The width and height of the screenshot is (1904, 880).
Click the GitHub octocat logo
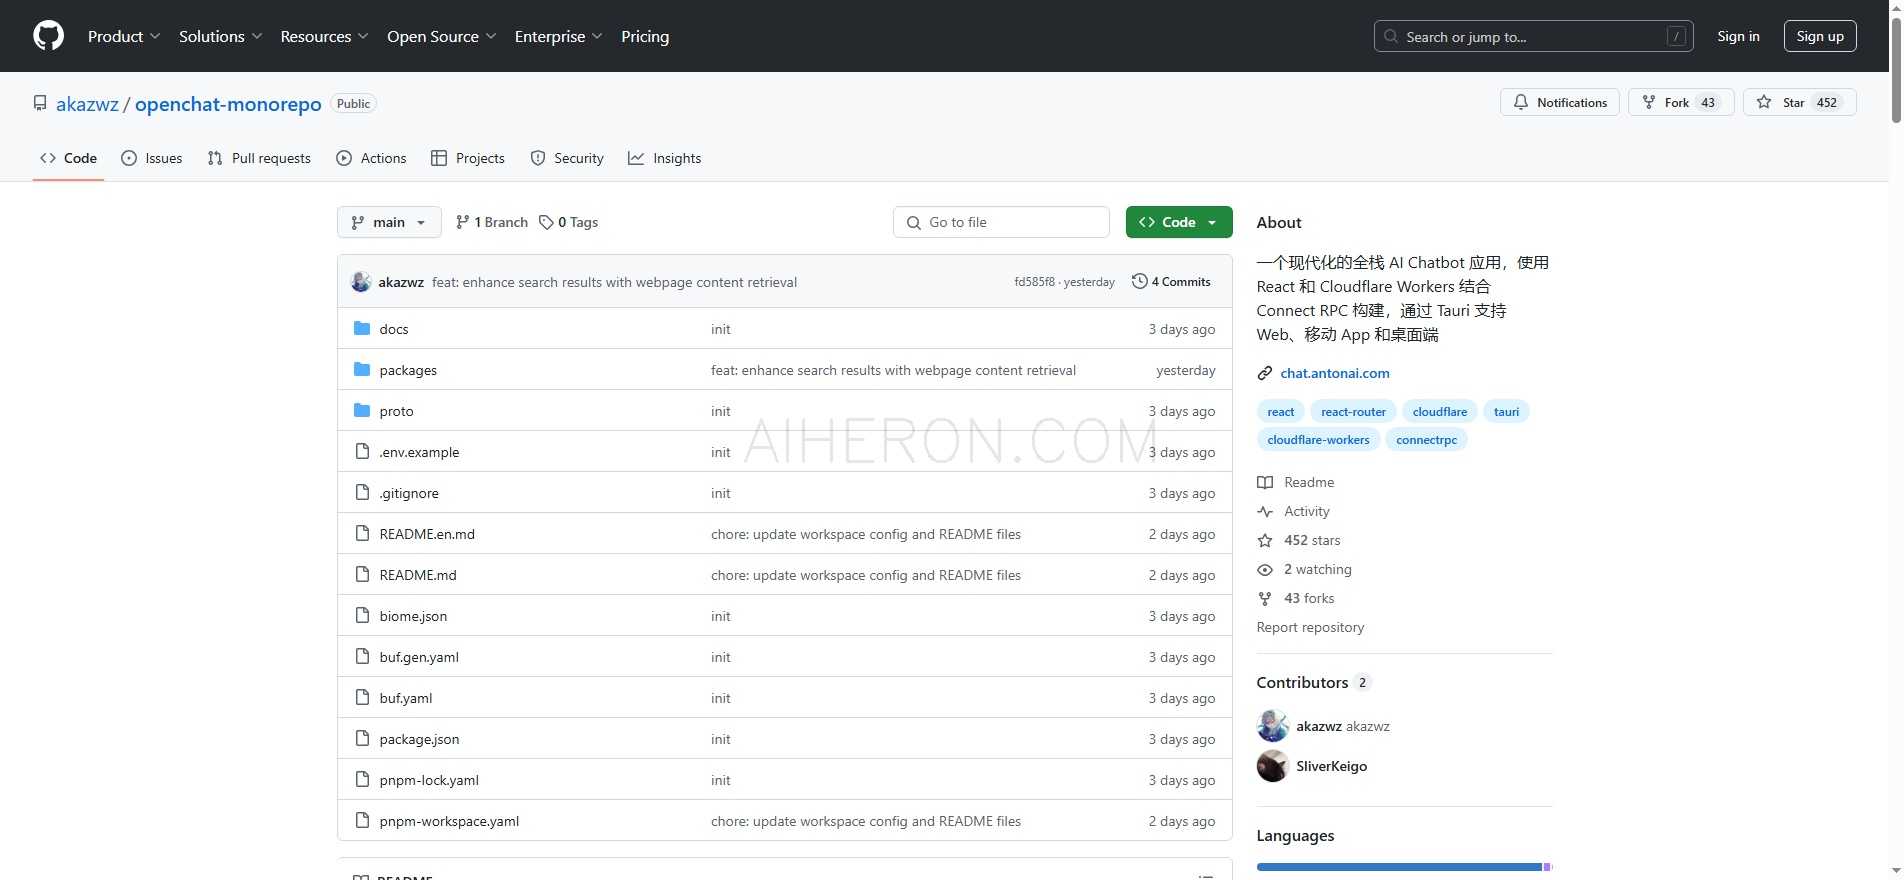[48, 36]
